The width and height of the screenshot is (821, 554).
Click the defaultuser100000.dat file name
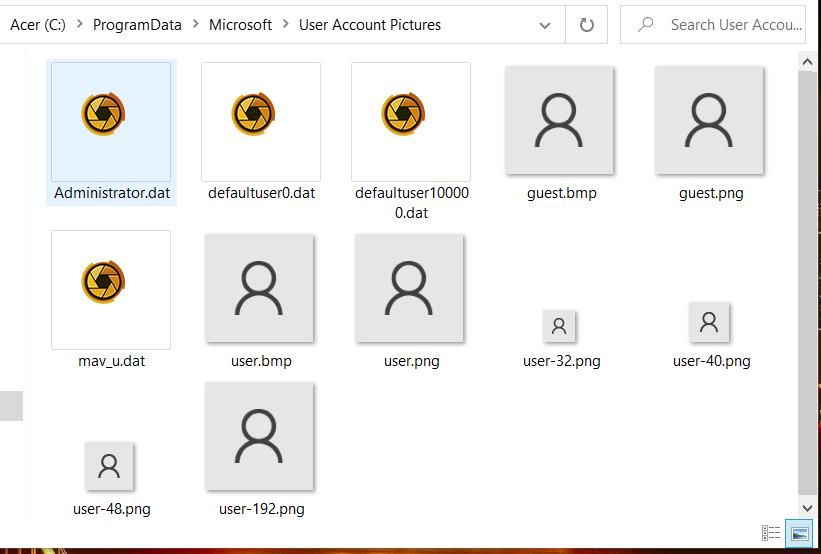coord(412,203)
